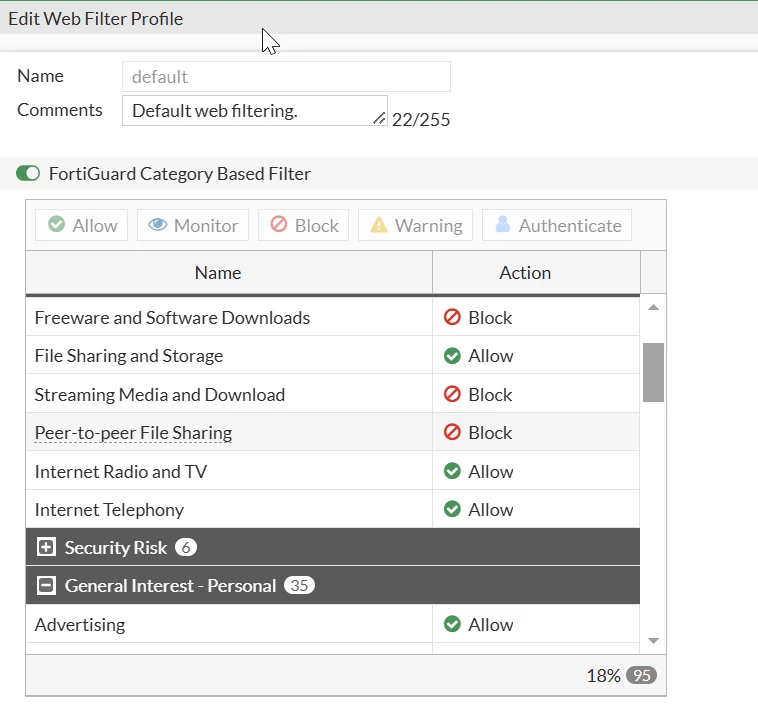Click the Allow action button
Viewport: 758px width, 713px height.
tap(82, 225)
